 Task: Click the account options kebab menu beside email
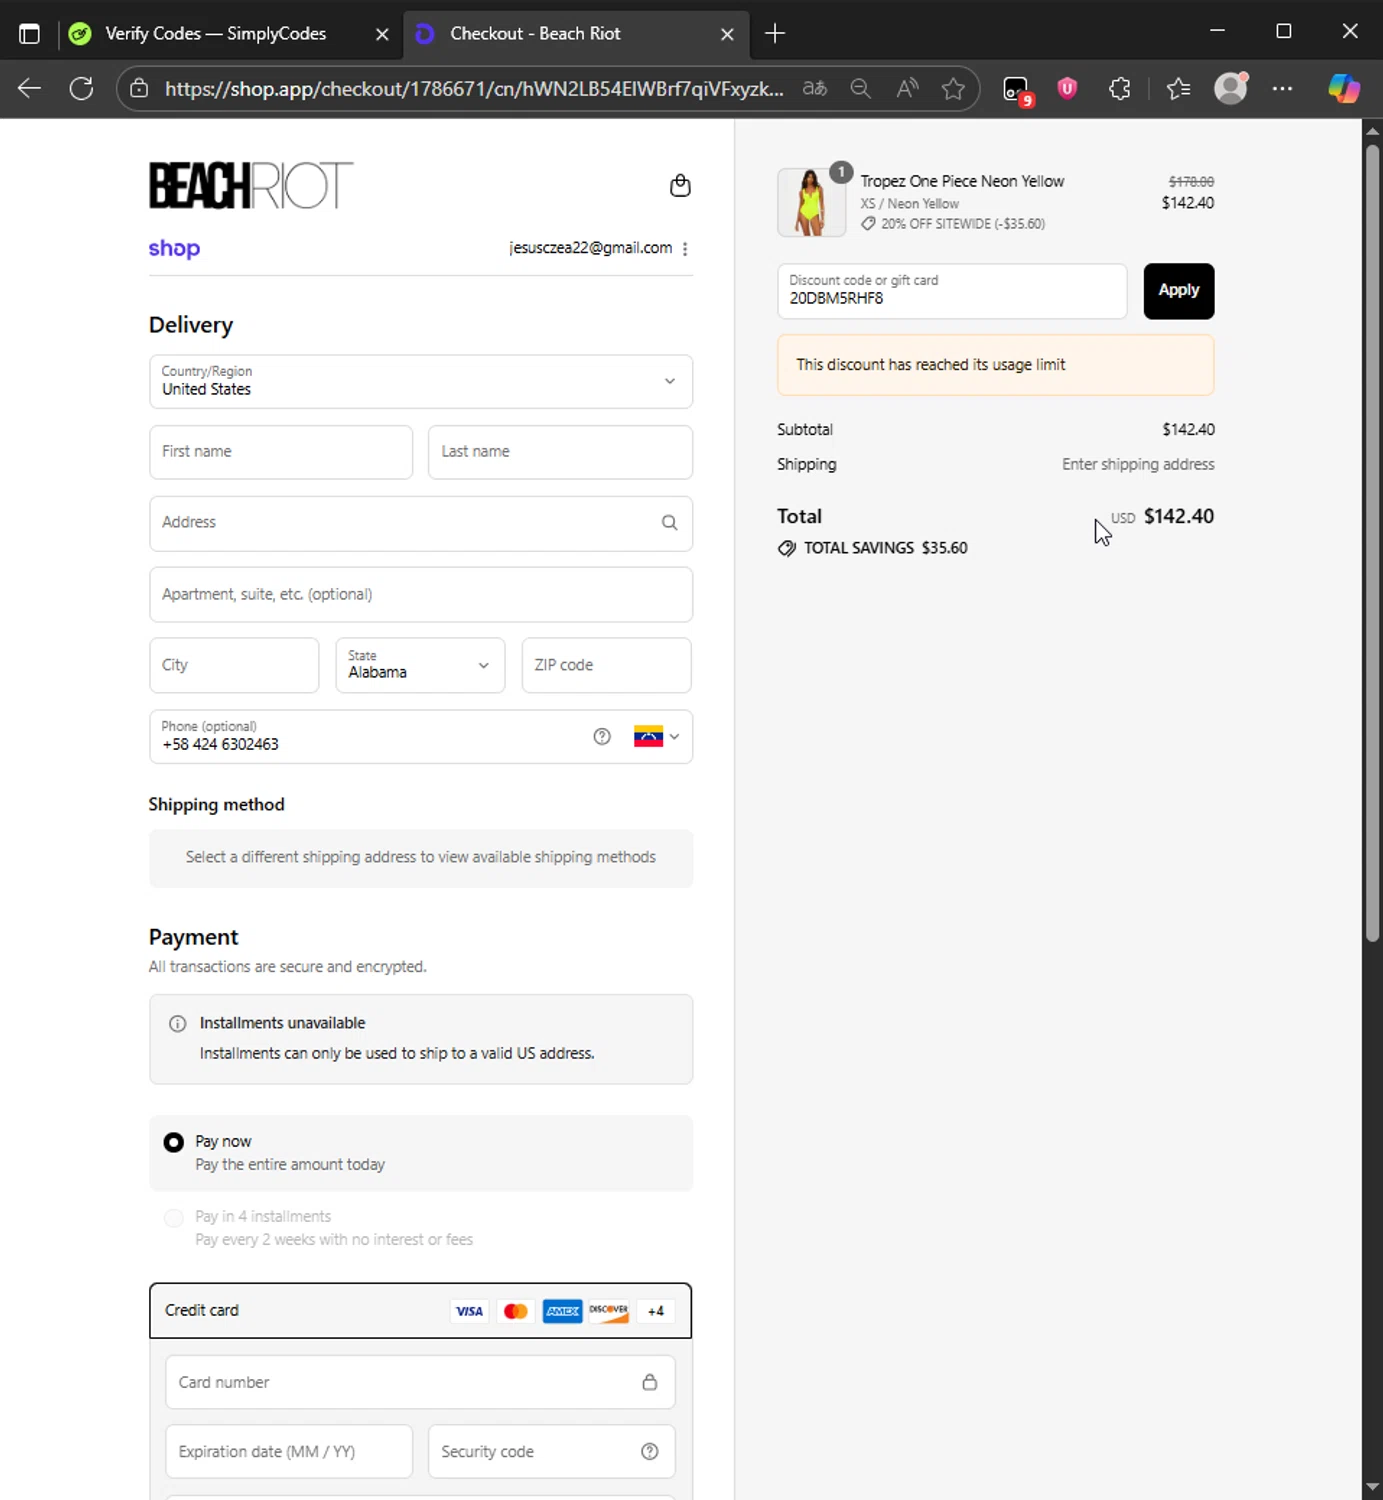[685, 249]
